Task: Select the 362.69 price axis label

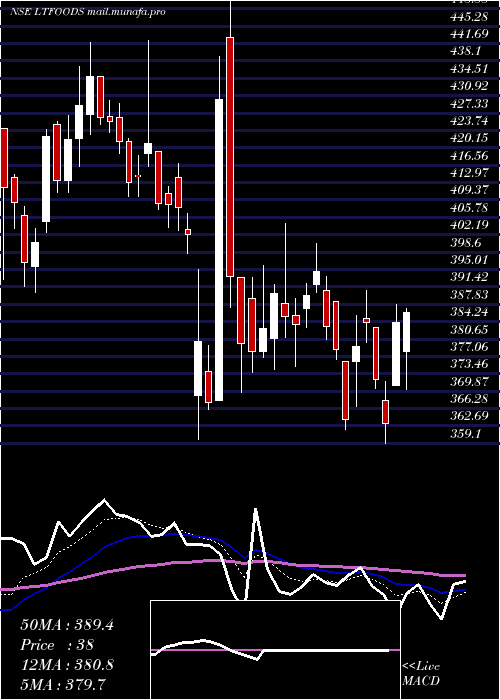Action: 469,416
